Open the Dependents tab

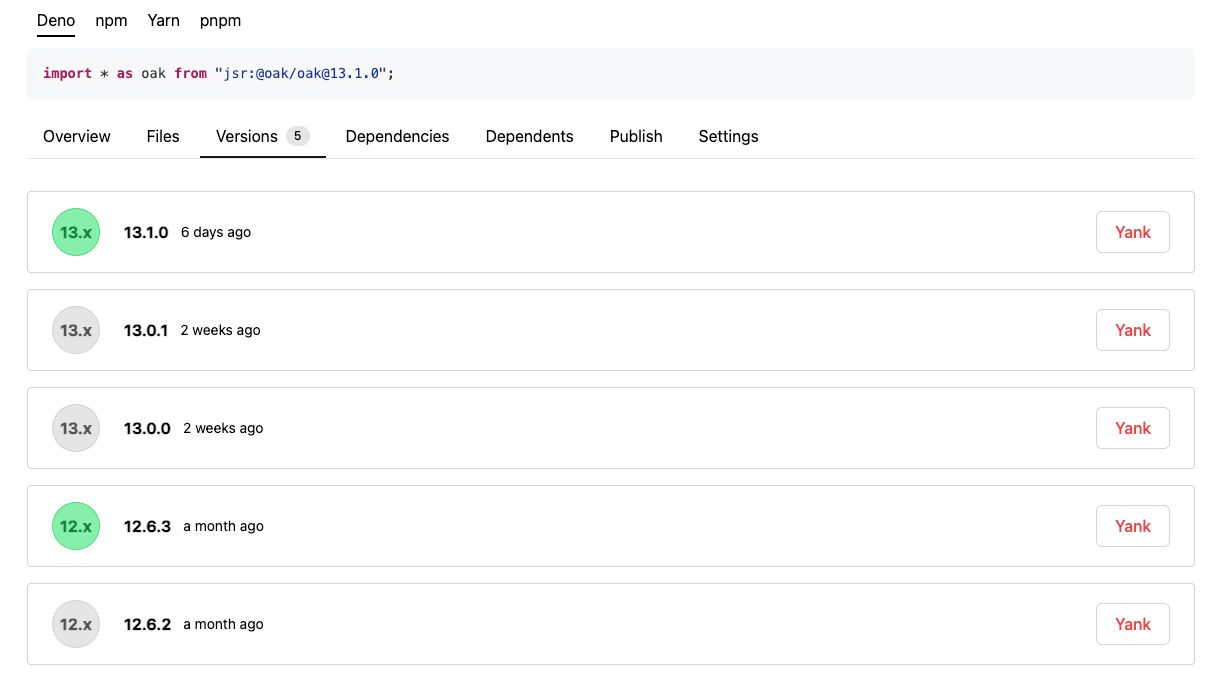(529, 136)
